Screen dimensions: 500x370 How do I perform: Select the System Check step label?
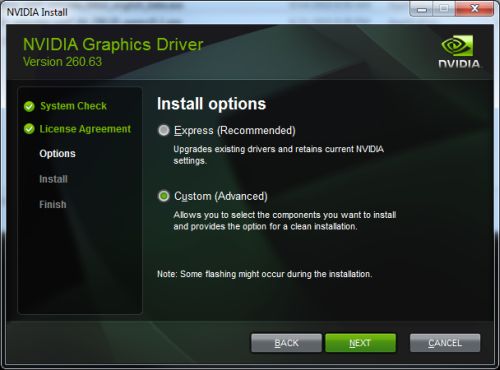click(x=73, y=106)
